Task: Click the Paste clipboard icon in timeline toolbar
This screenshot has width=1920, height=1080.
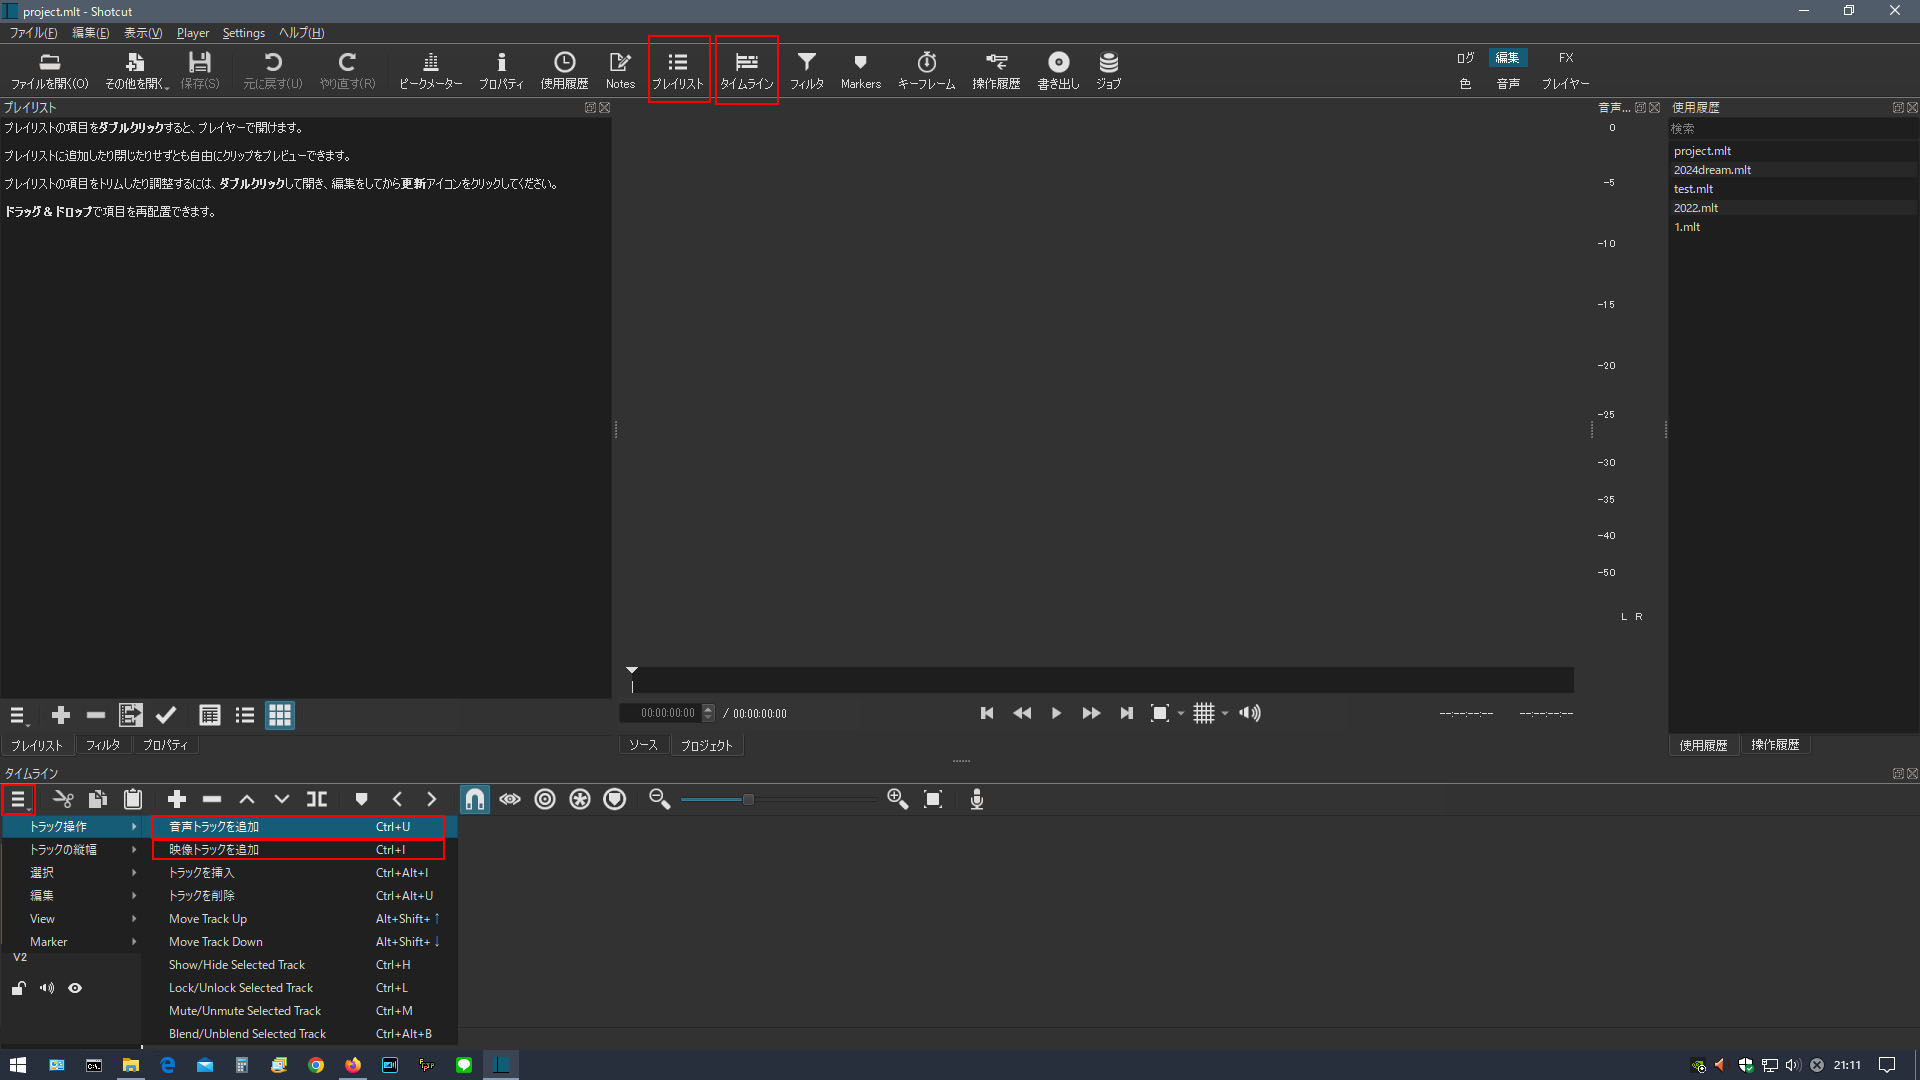Action: pyautogui.click(x=133, y=799)
